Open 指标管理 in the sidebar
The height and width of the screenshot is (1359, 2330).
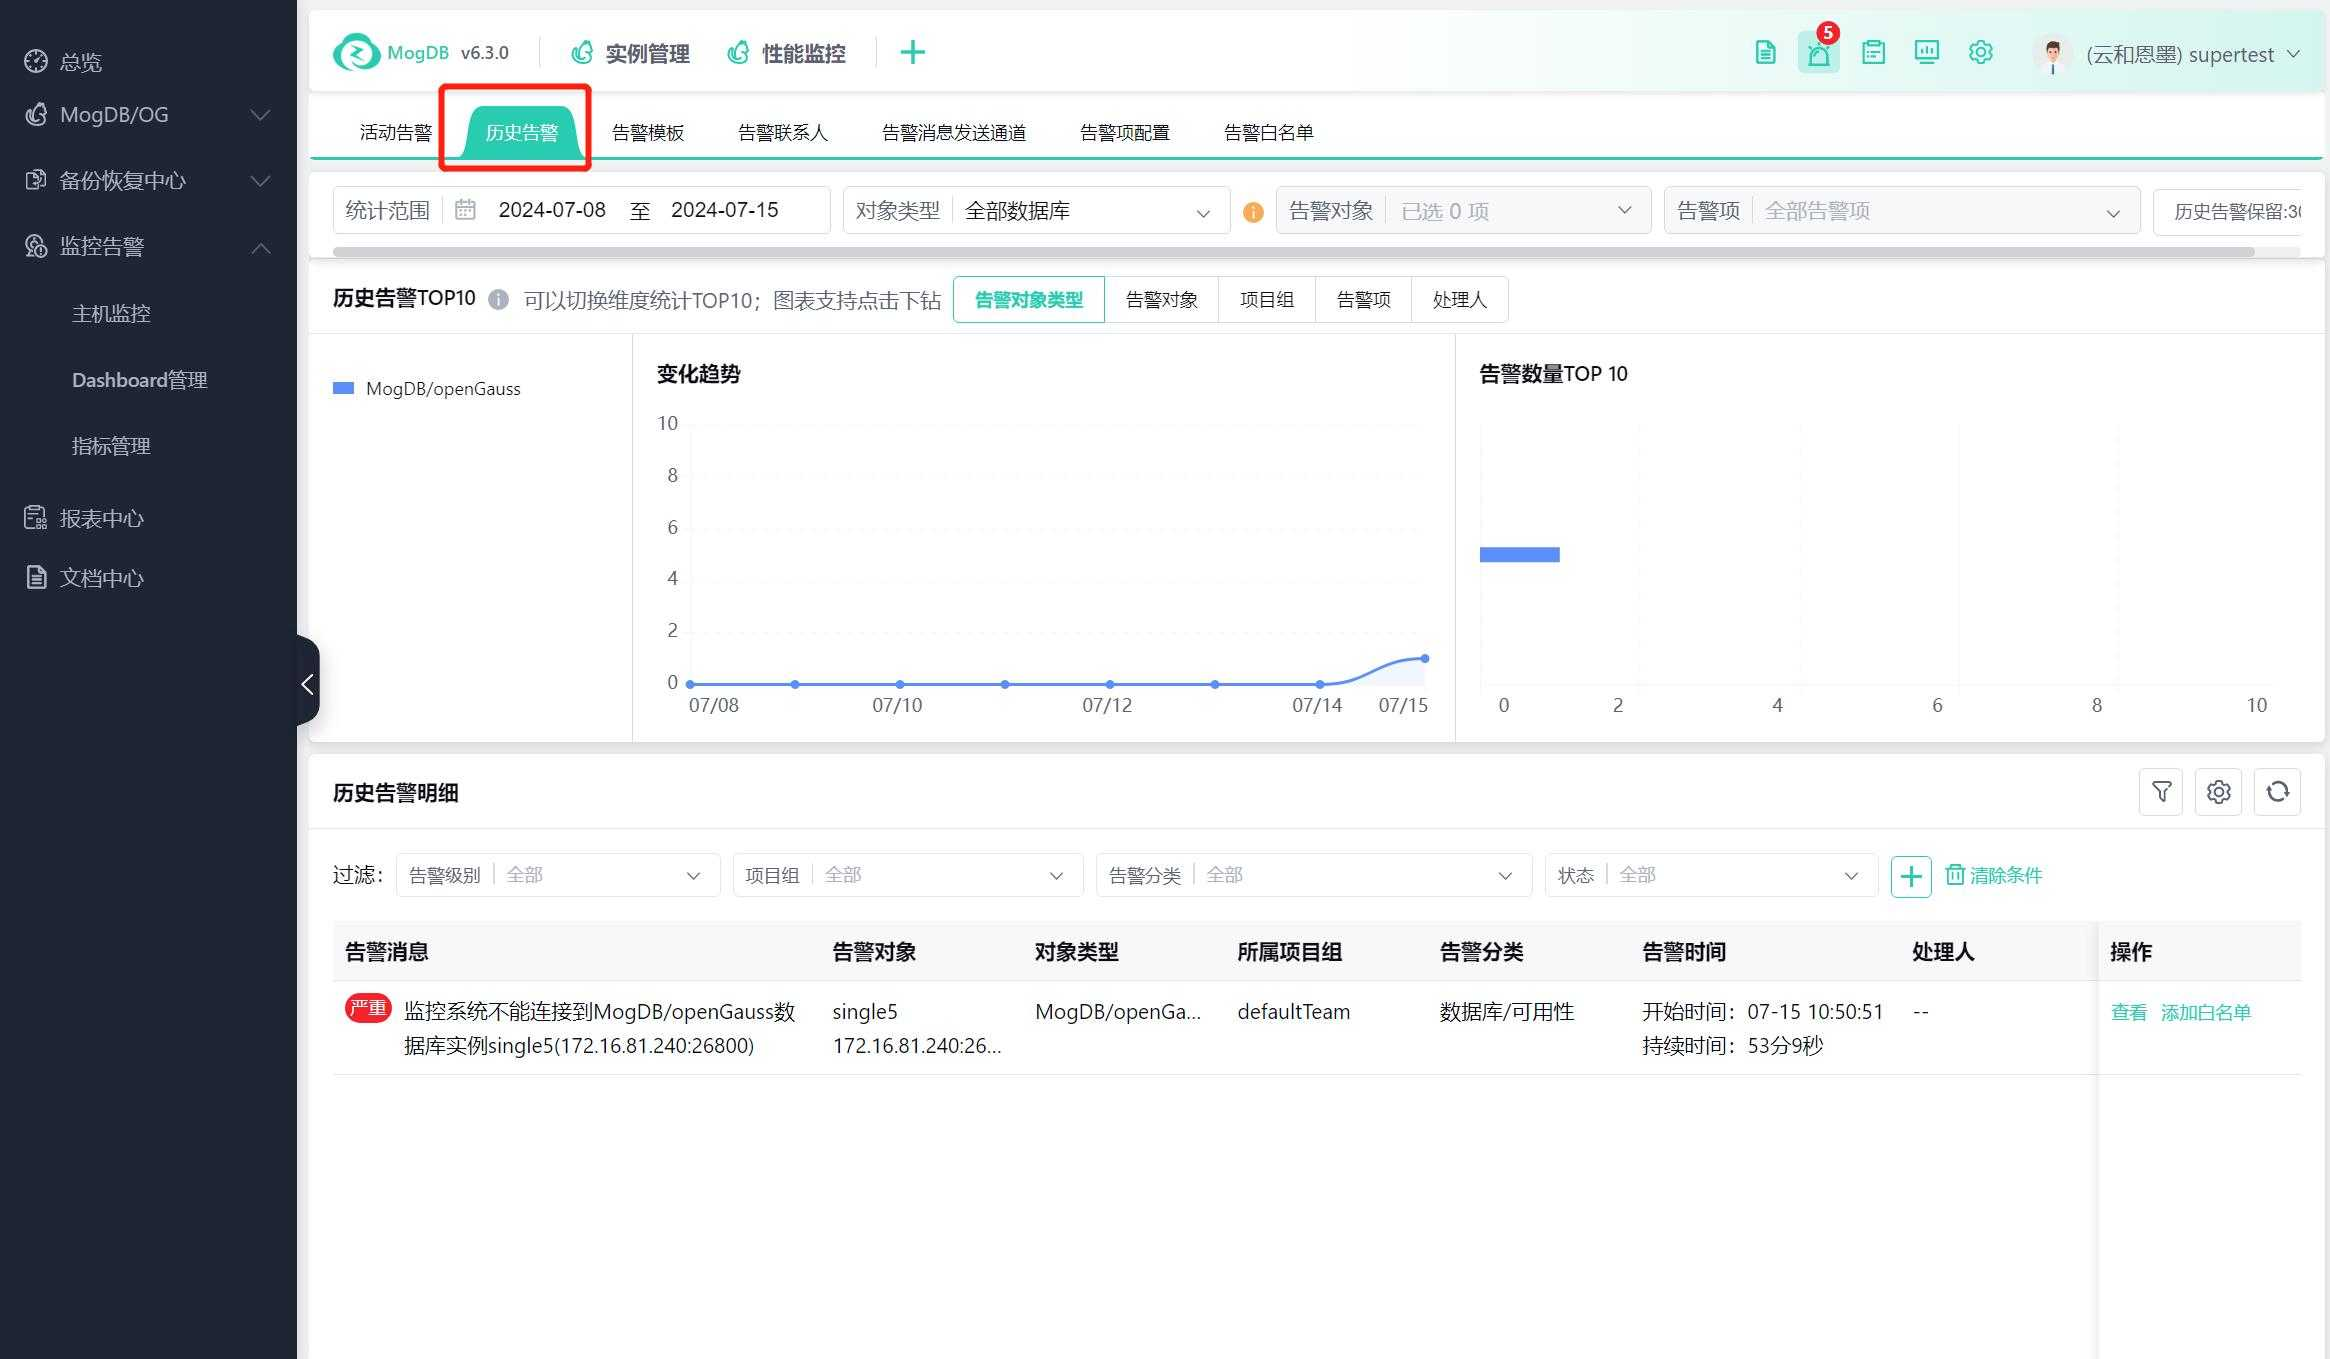[111, 446]
